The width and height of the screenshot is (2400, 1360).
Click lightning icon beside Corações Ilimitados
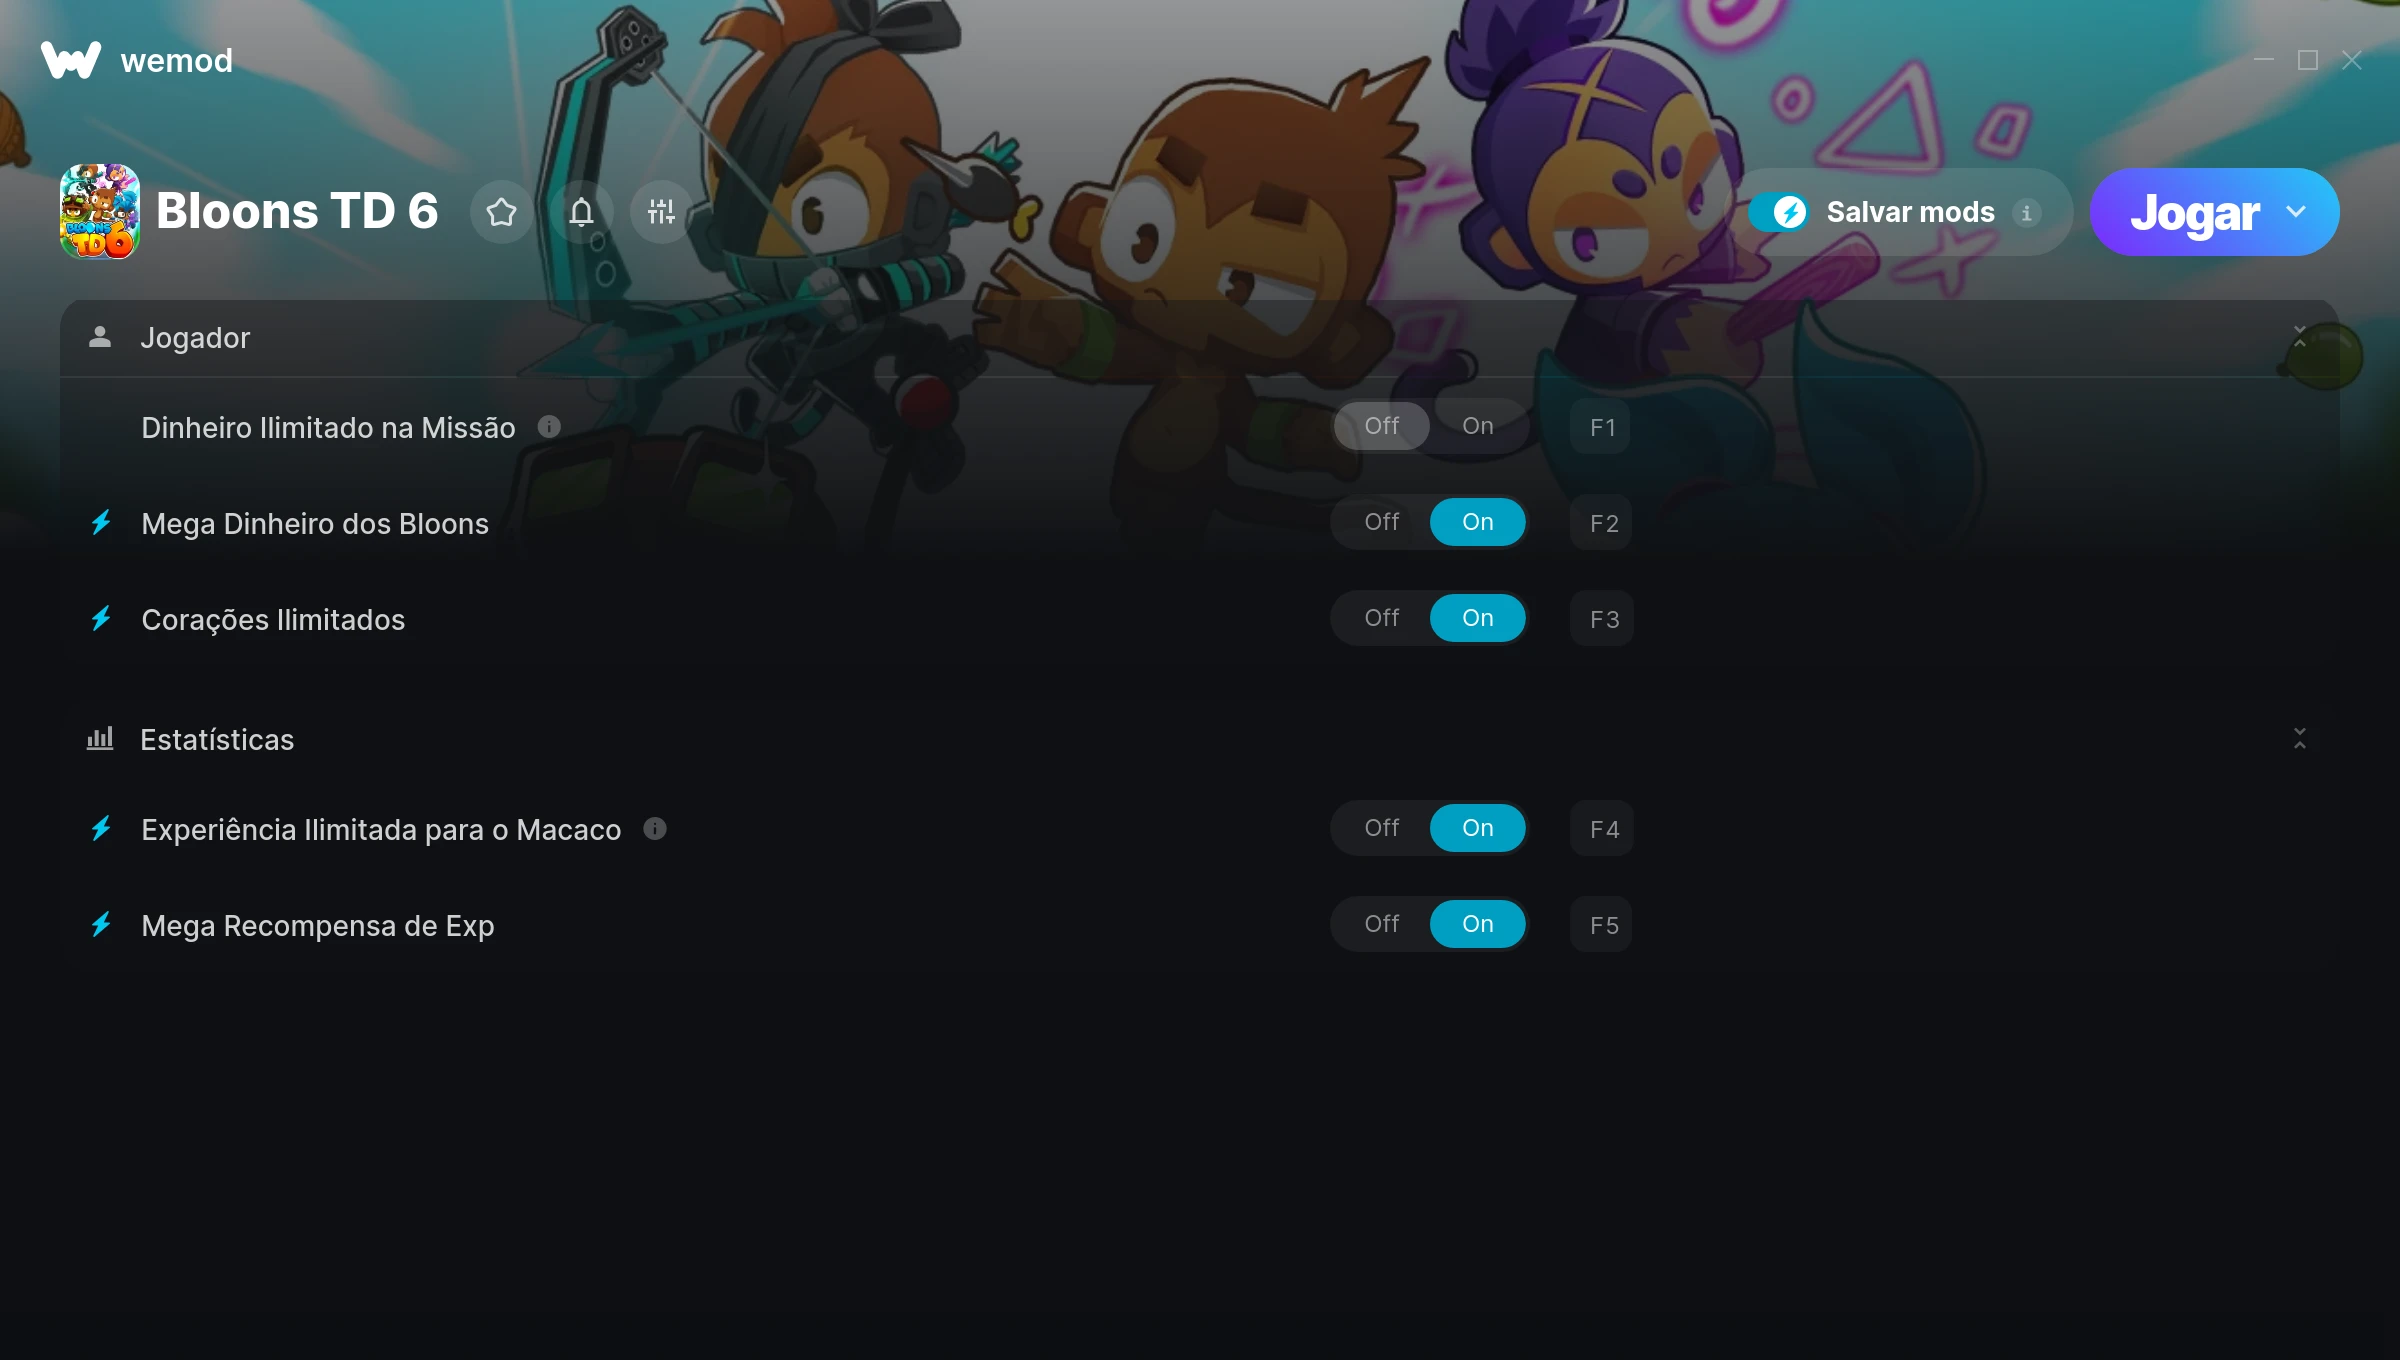click(101, 619)
